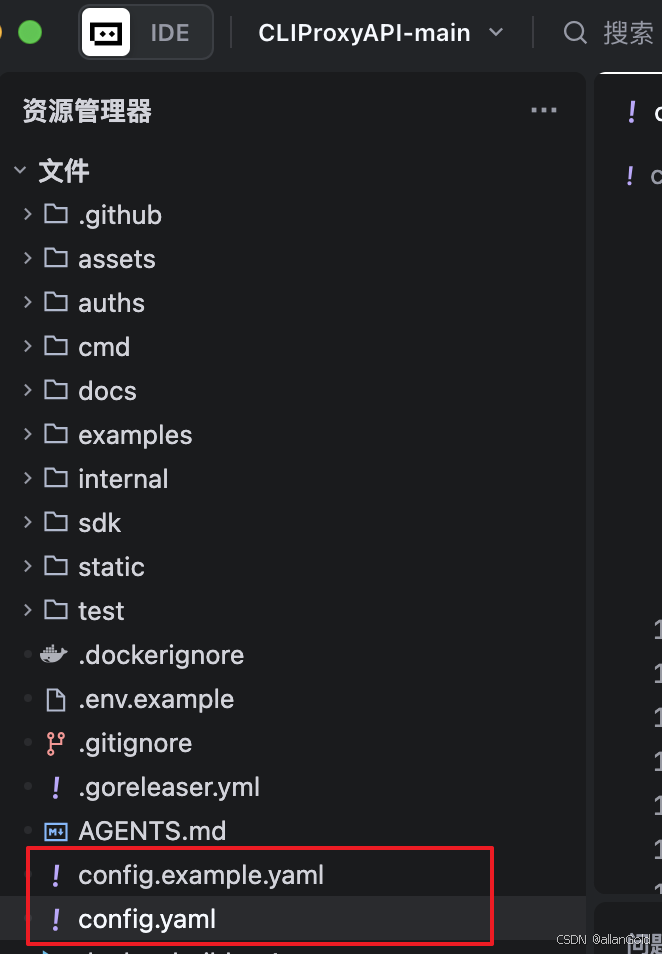Screen dimensions: 662x954
Task: Click the Docker whale icon of .dockerignore
Action: click(x=54, y=655)
